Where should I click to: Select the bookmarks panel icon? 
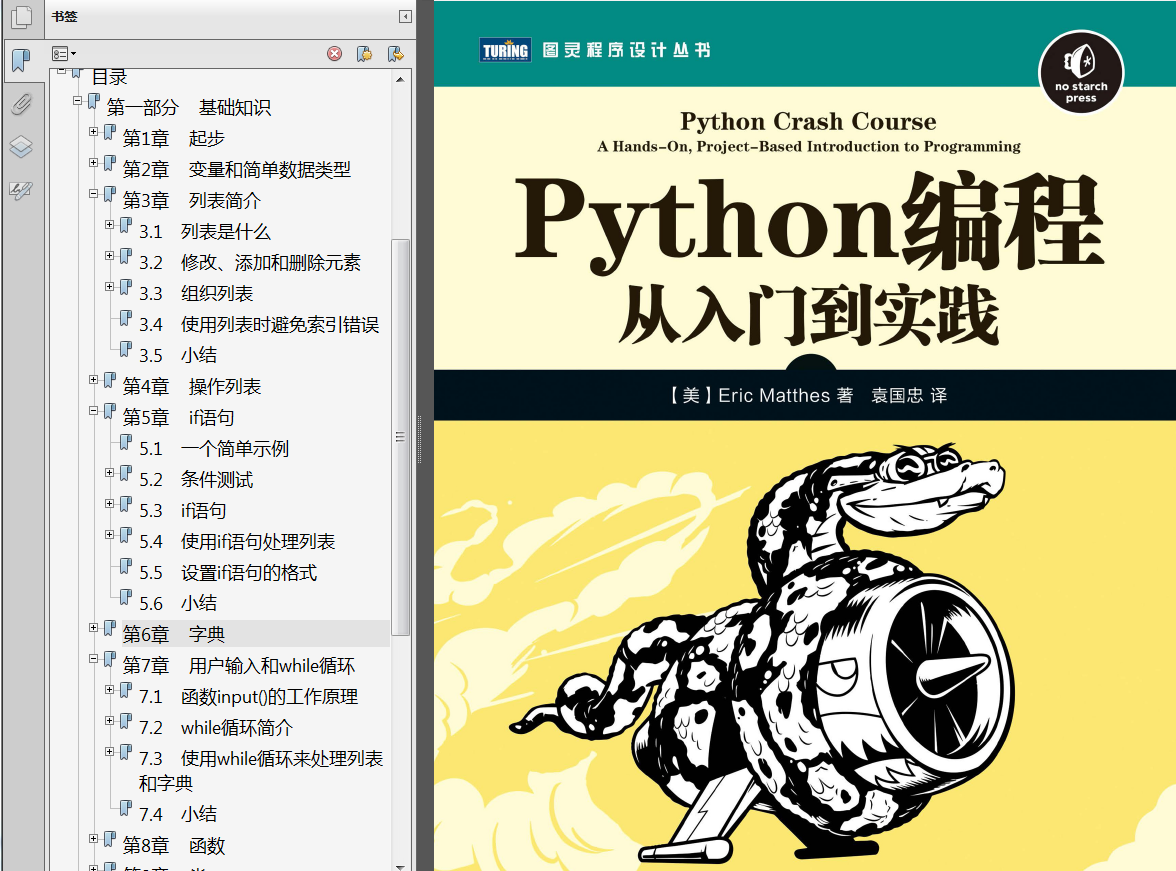22,61
